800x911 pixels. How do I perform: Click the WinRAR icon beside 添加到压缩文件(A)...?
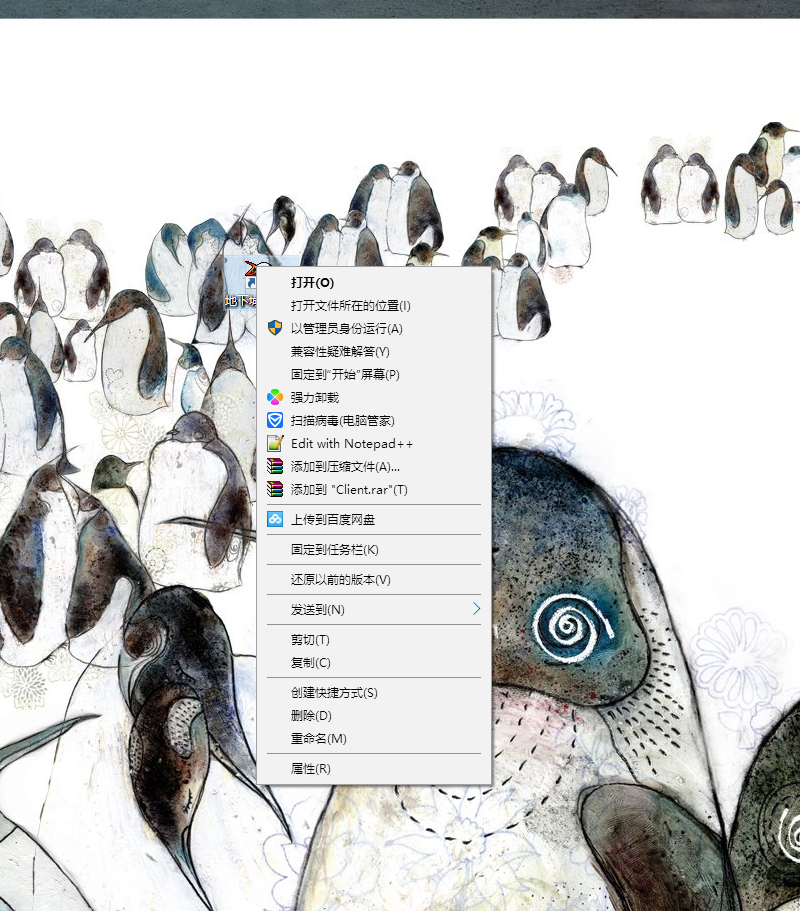[x=275, y=466]
